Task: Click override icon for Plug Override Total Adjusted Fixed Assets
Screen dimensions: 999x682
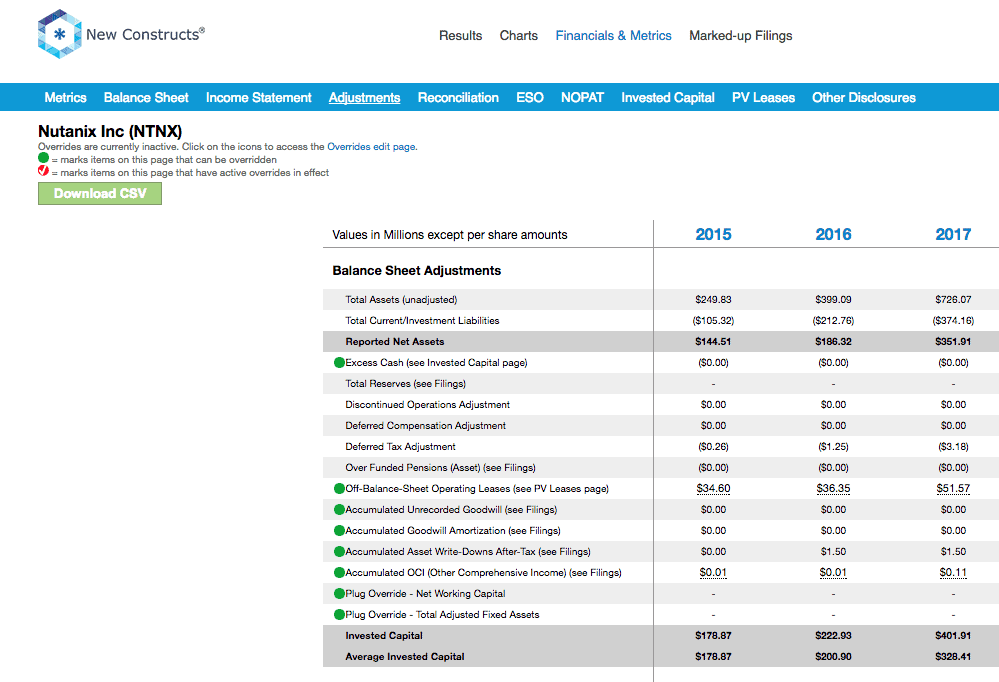Action: coord(340,615)
